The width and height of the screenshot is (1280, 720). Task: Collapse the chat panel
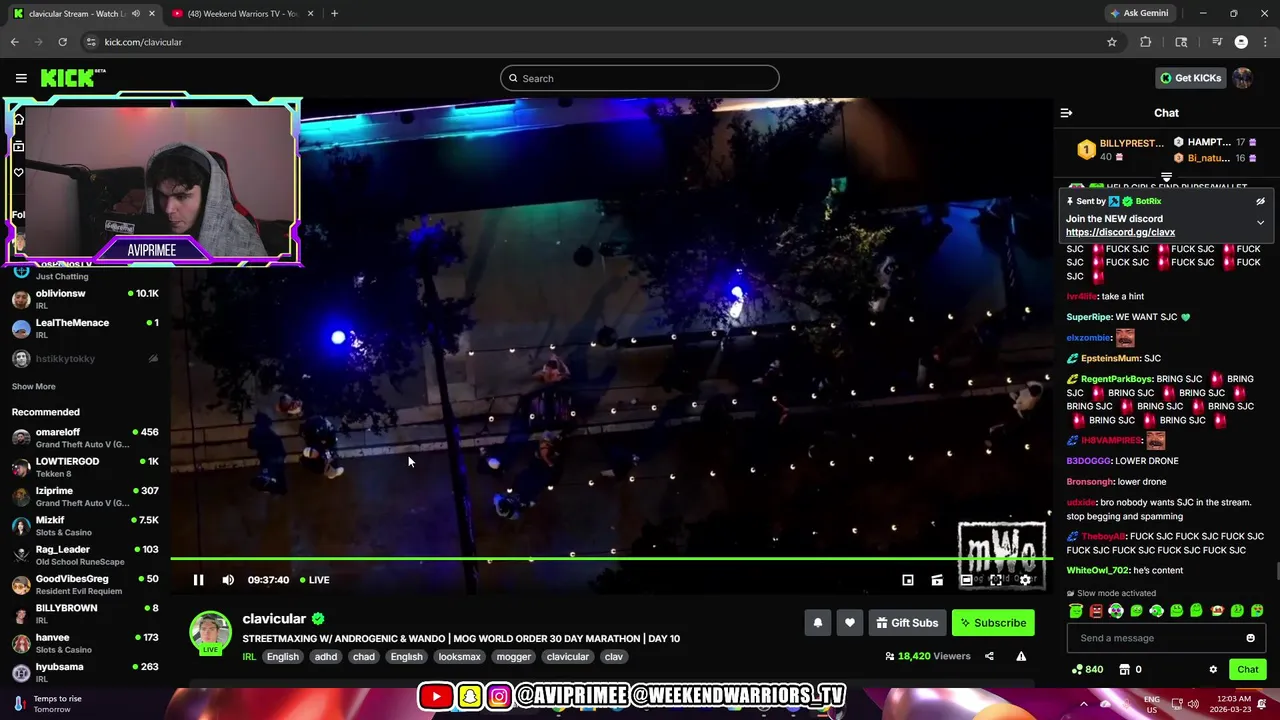click(1066, 113)
